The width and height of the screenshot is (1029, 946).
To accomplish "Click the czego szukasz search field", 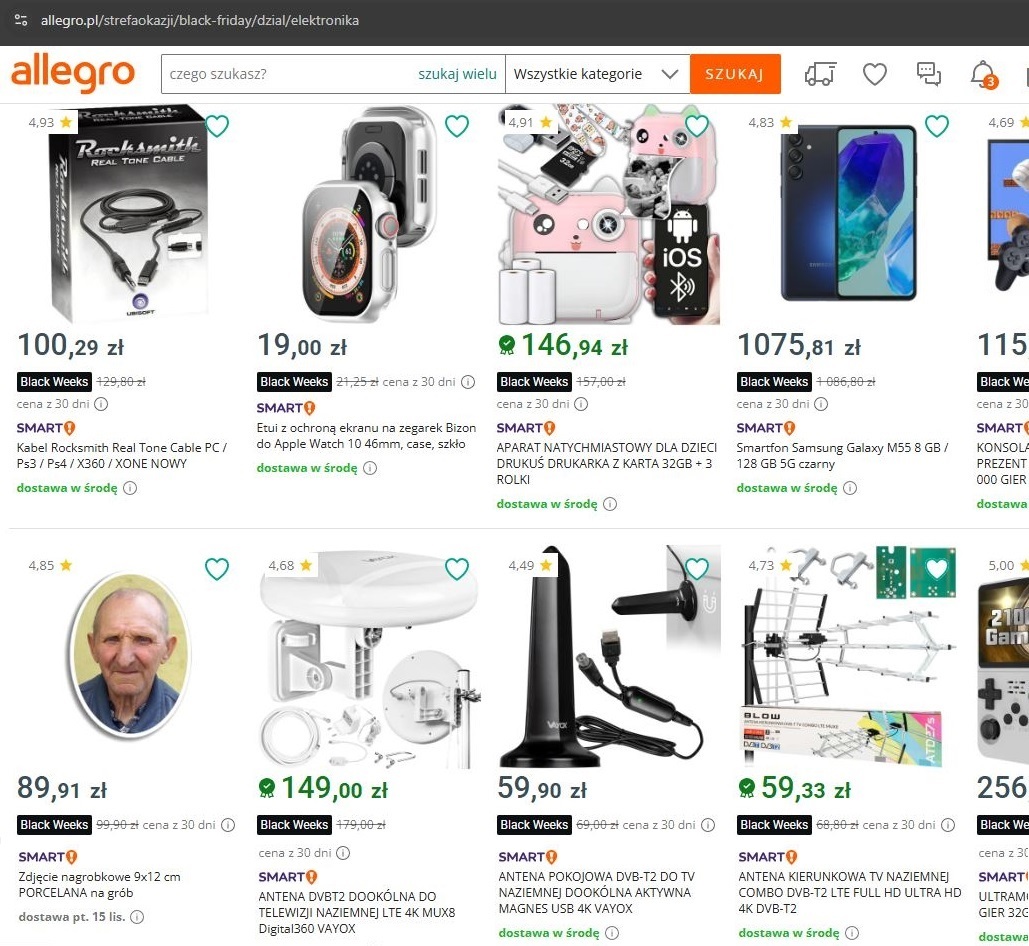I will pyautogui.click(x=290, y=74).
